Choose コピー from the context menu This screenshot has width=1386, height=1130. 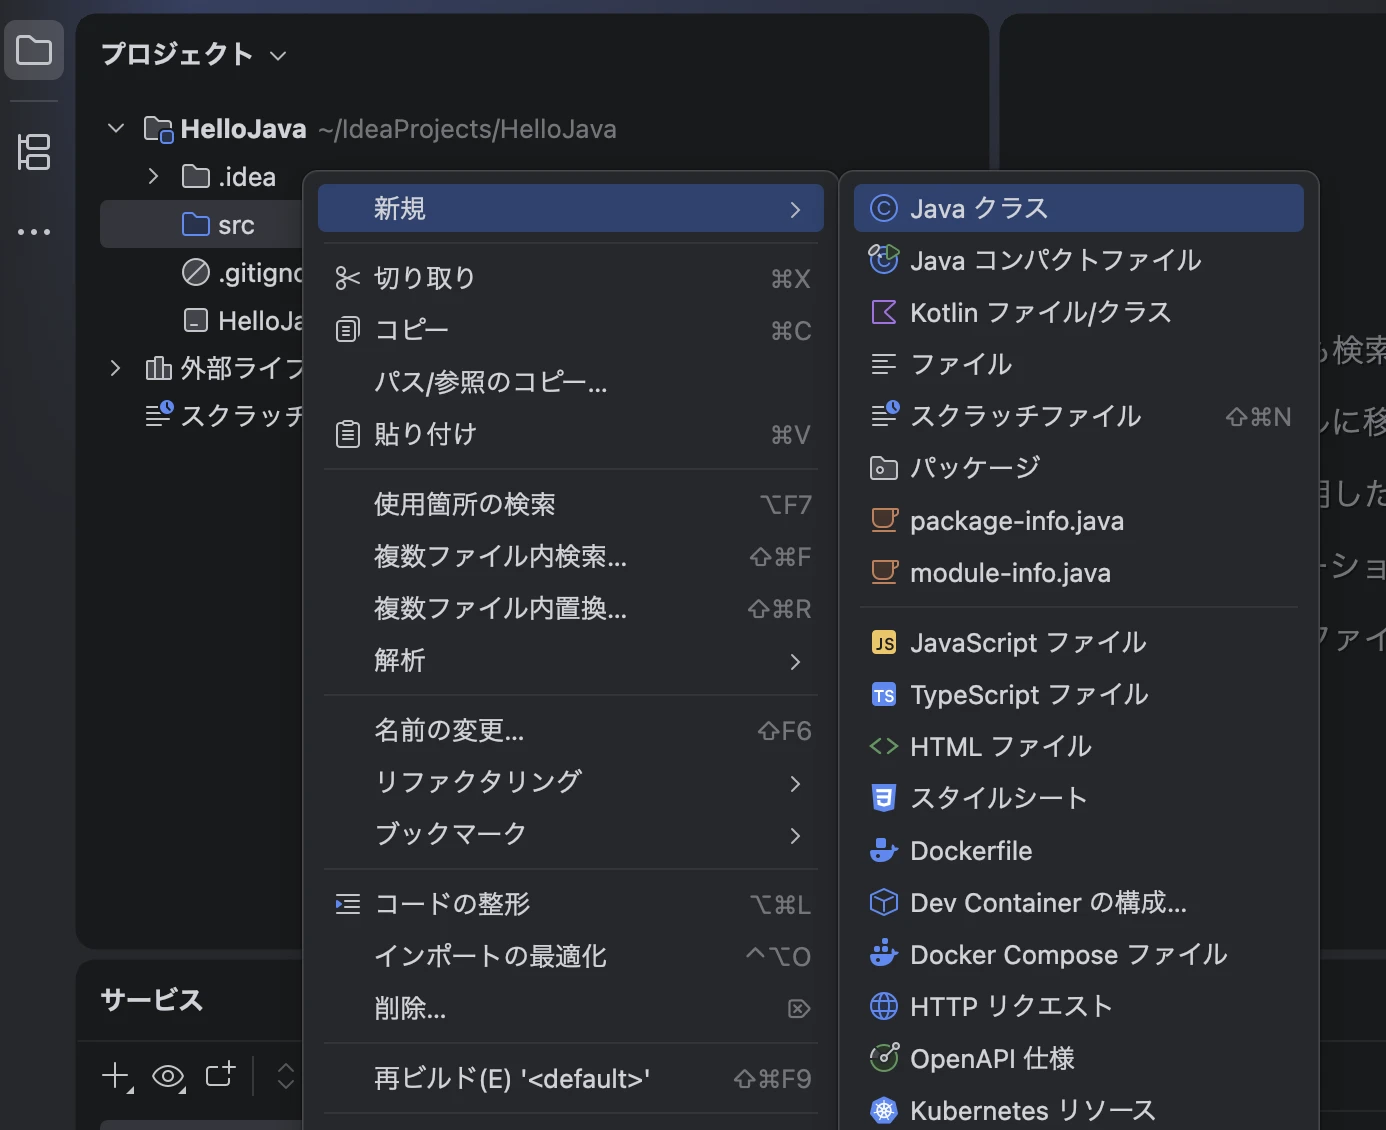click(x=571, y=330)
